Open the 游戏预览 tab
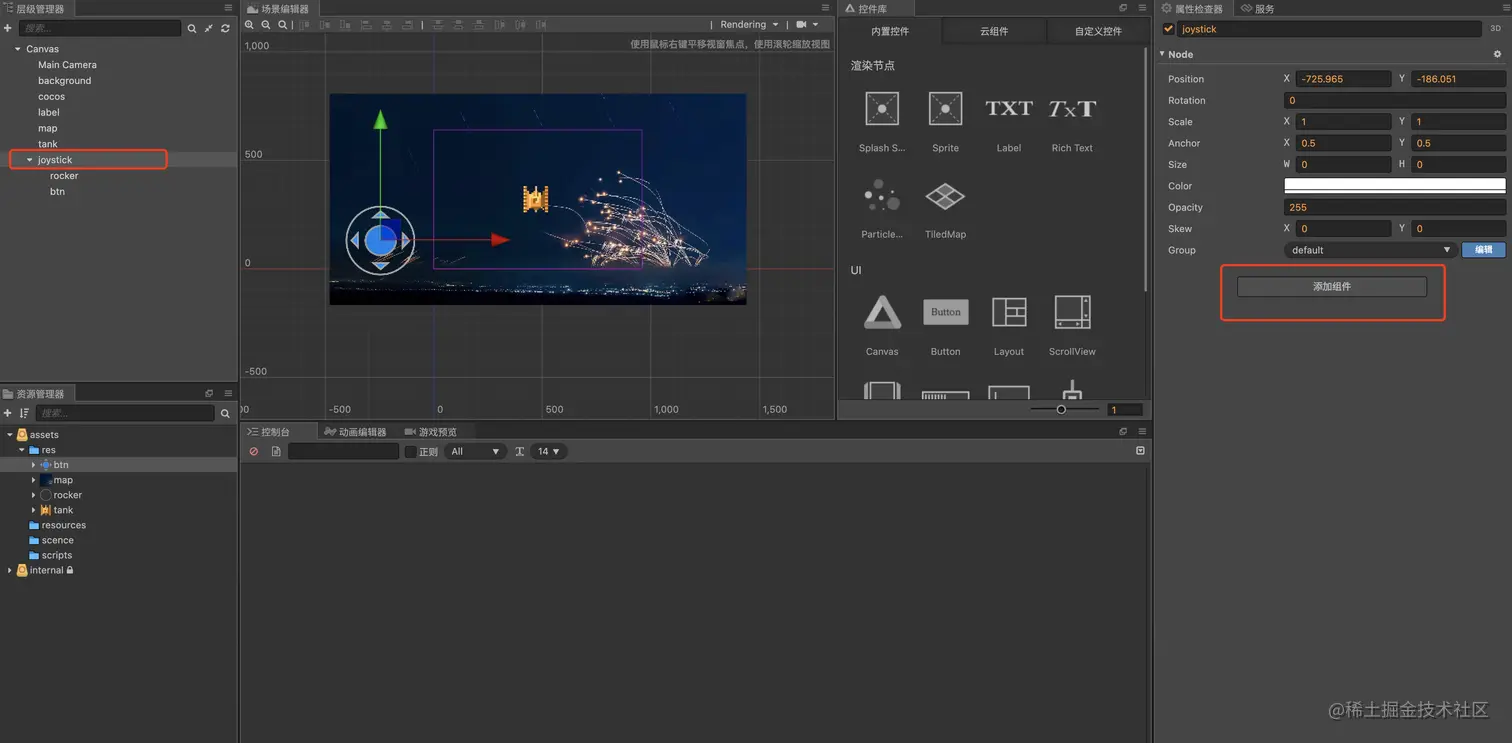 pos(430,432)
